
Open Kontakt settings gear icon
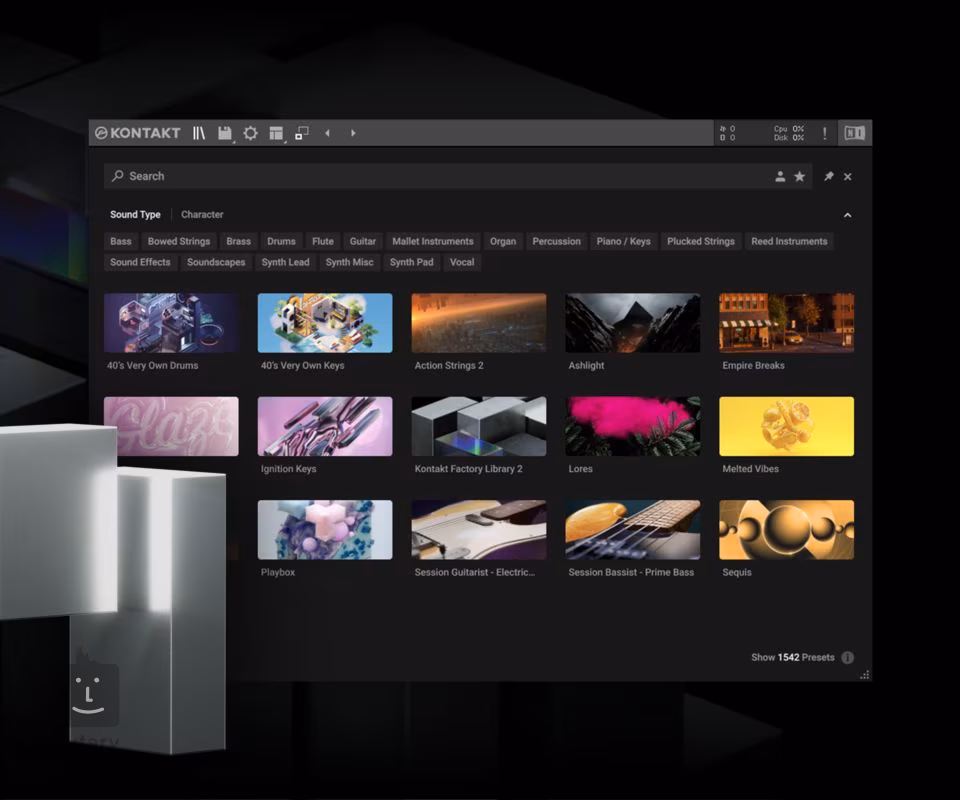[x=250, y=133]
